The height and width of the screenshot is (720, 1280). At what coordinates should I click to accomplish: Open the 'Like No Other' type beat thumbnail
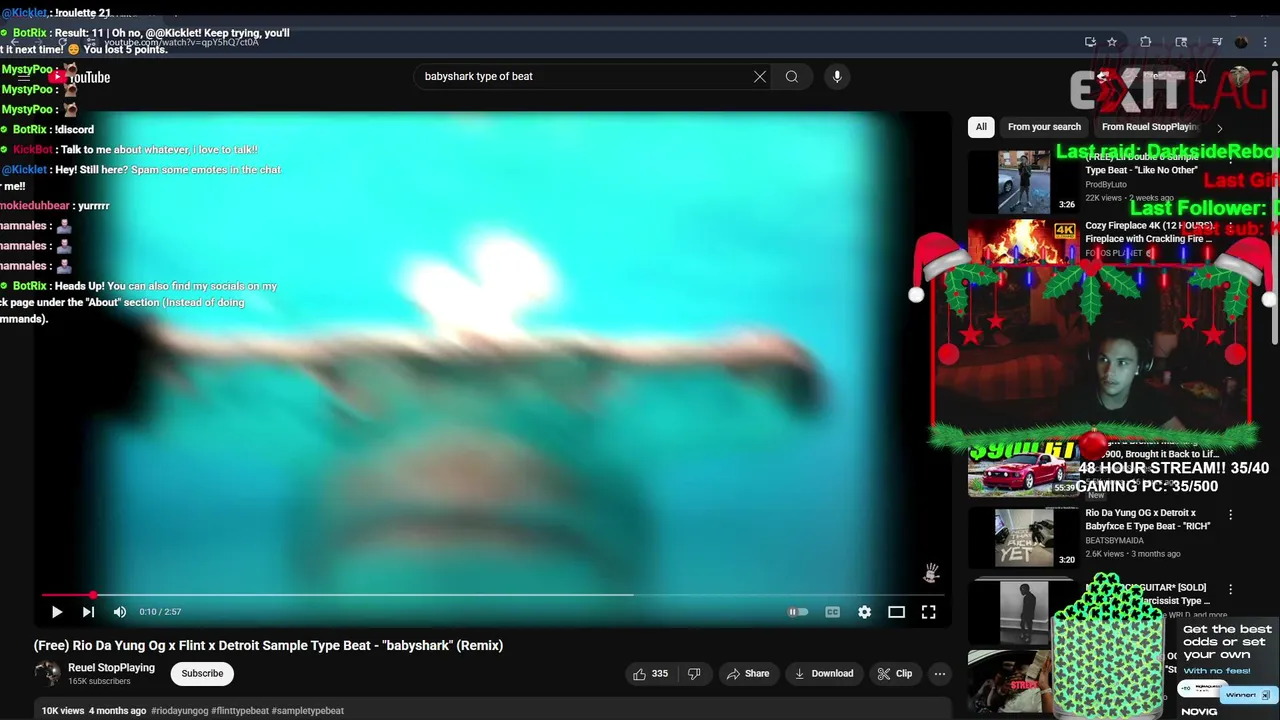(x=1024, y=181)
